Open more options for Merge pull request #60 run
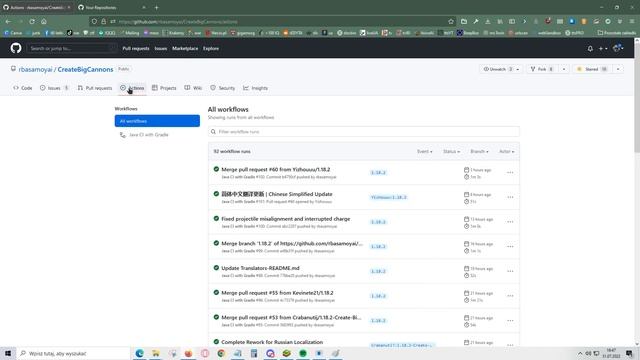 510,173
